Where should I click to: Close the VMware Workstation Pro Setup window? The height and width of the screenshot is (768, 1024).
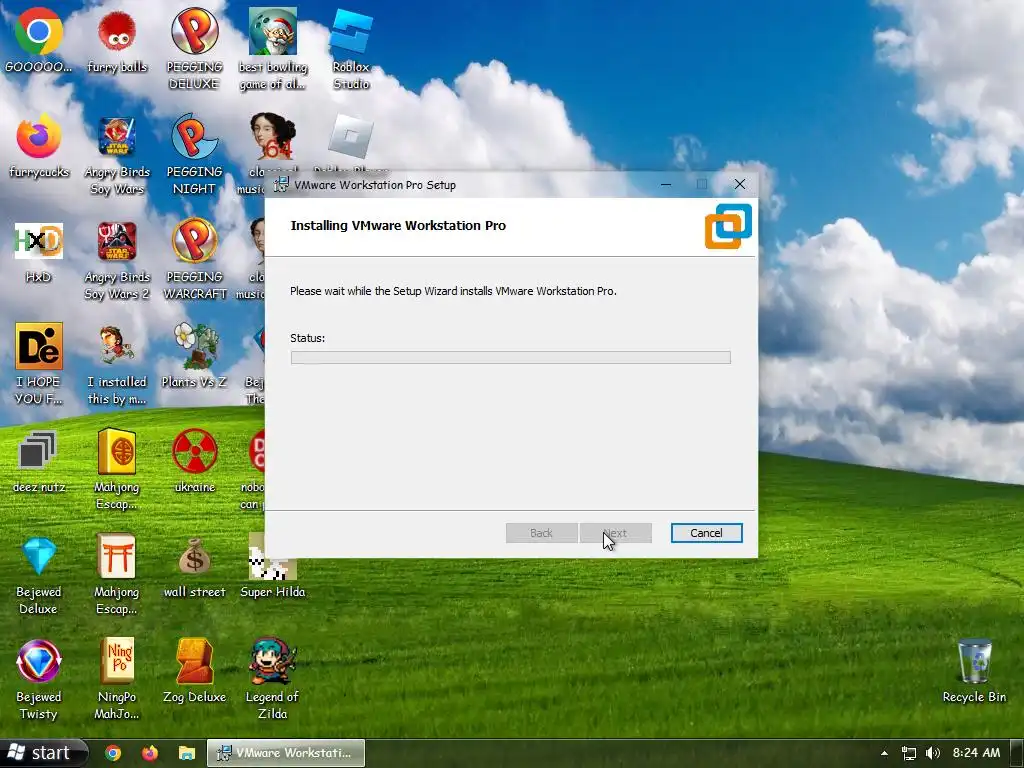pyautogui.click(x=740, y=185)
